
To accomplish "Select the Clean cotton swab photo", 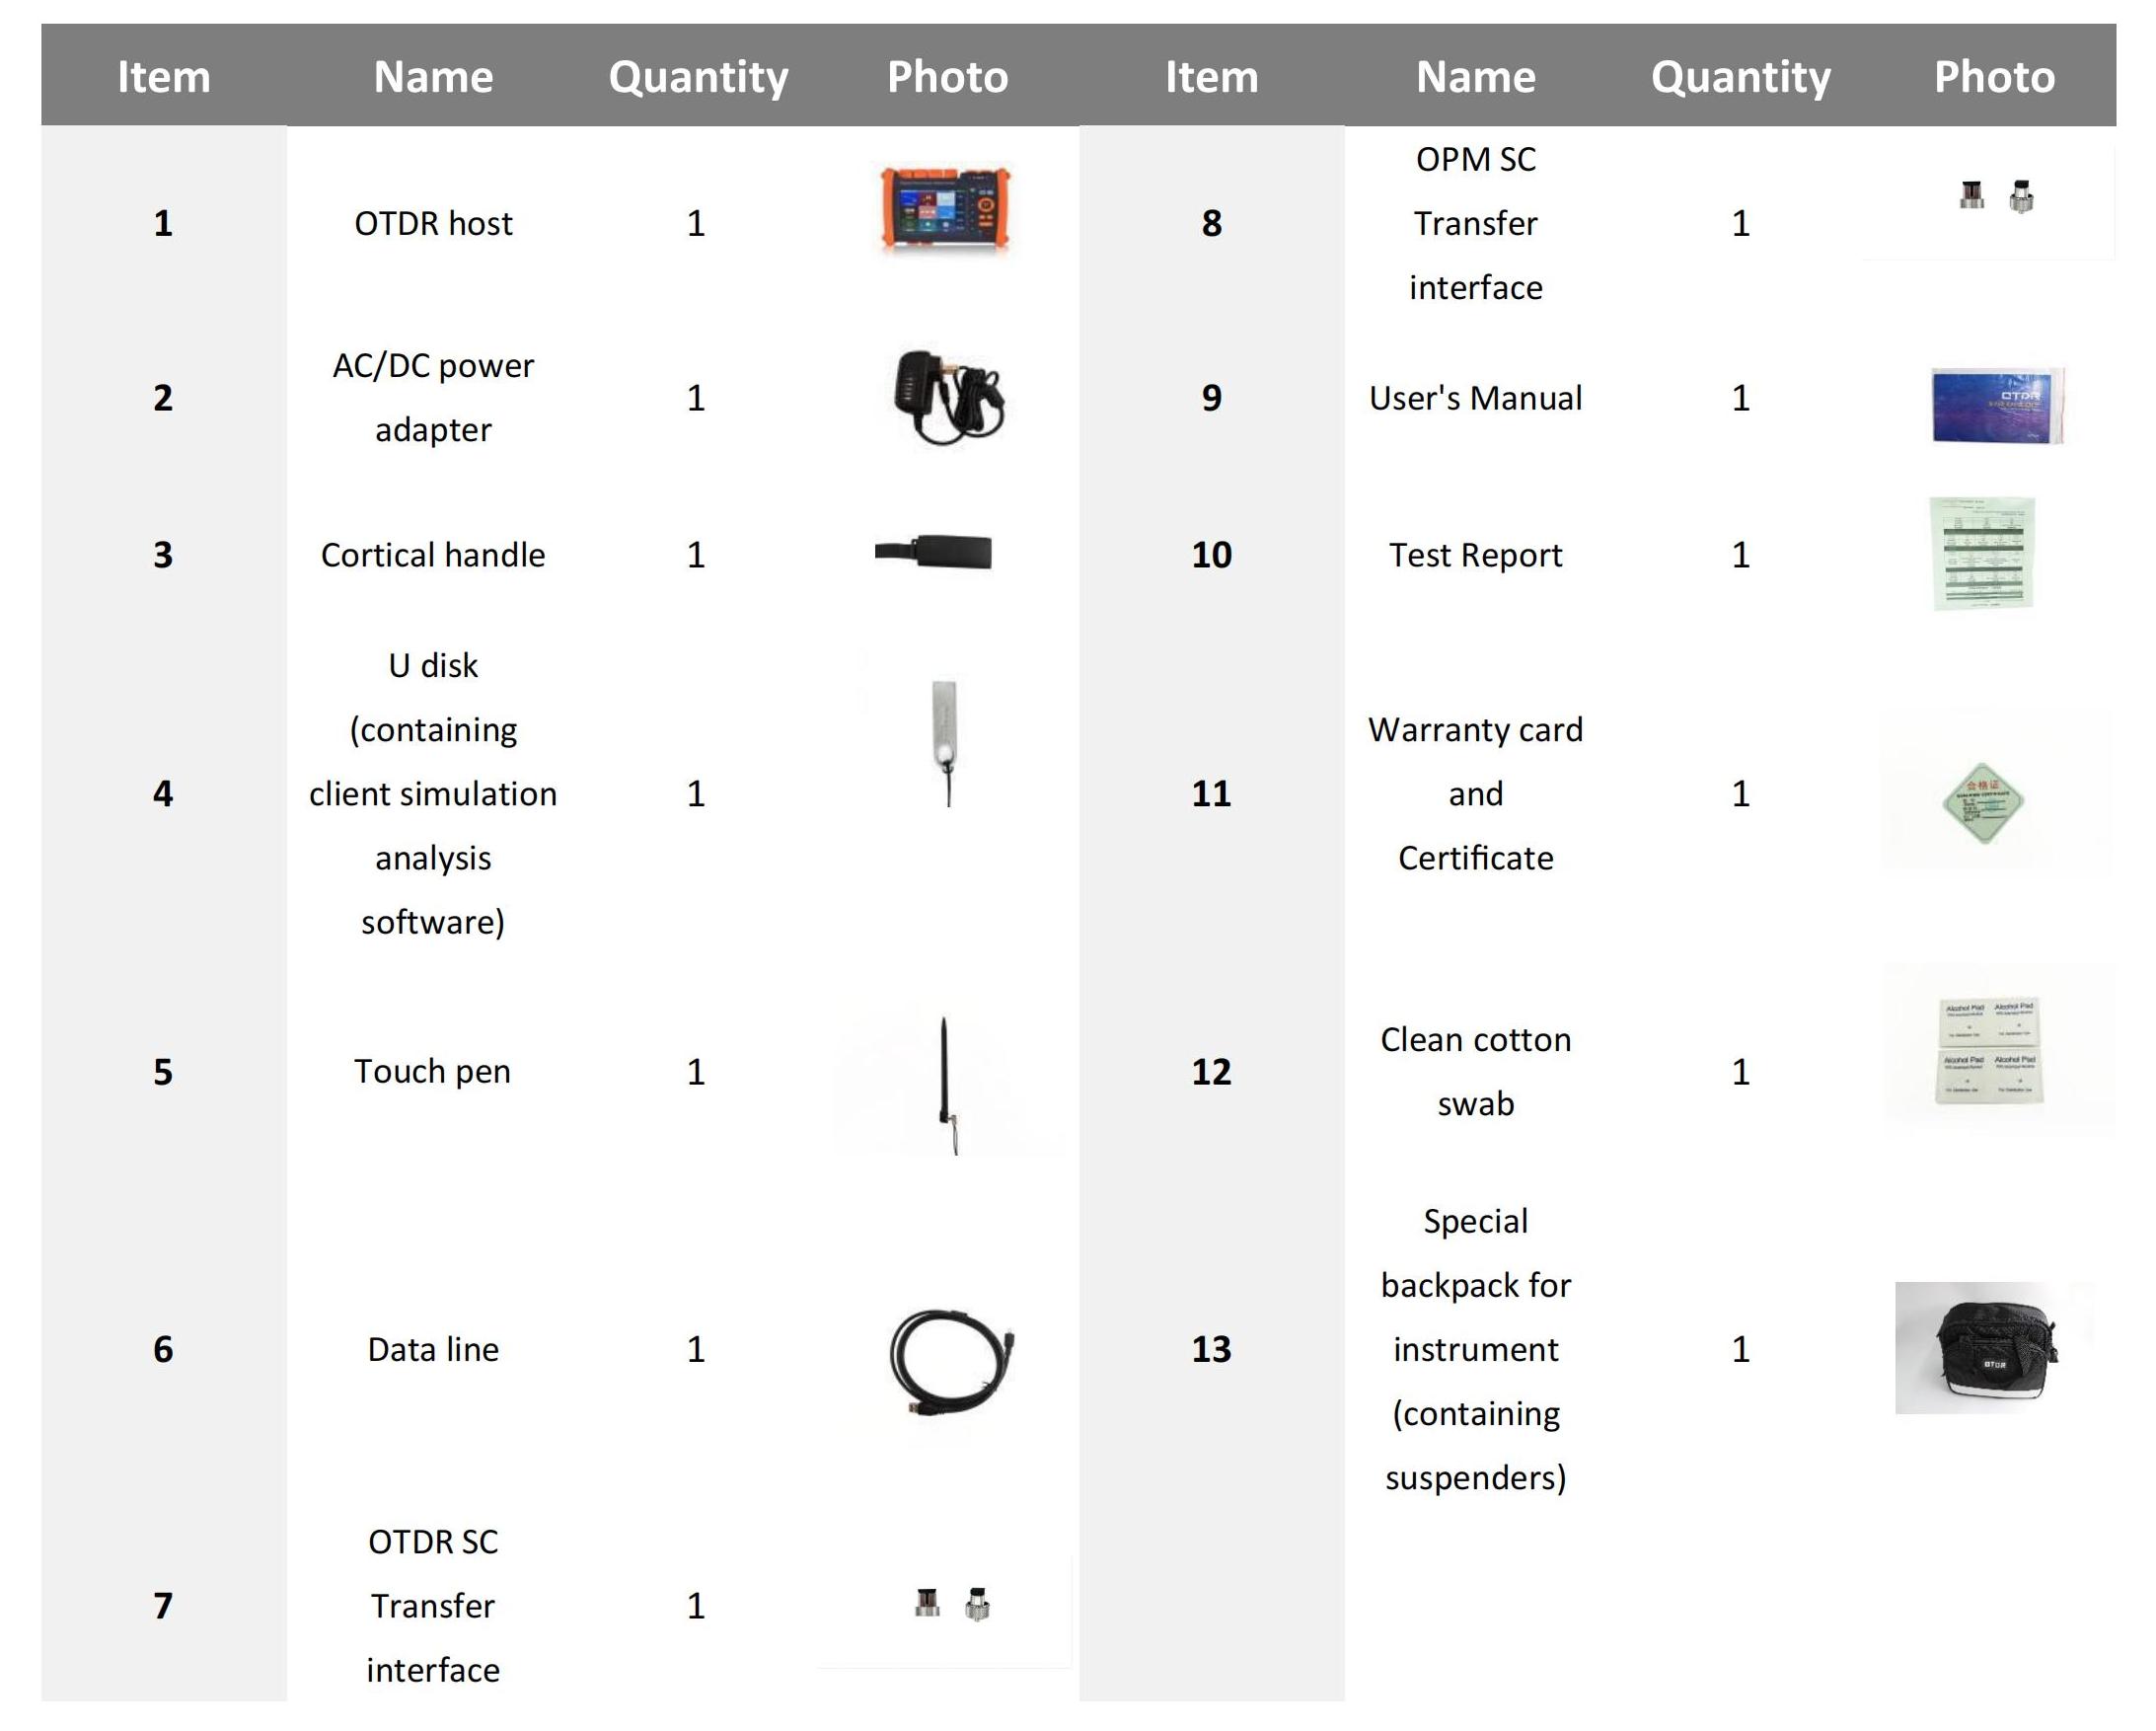I will (x=1989, y=1051).
